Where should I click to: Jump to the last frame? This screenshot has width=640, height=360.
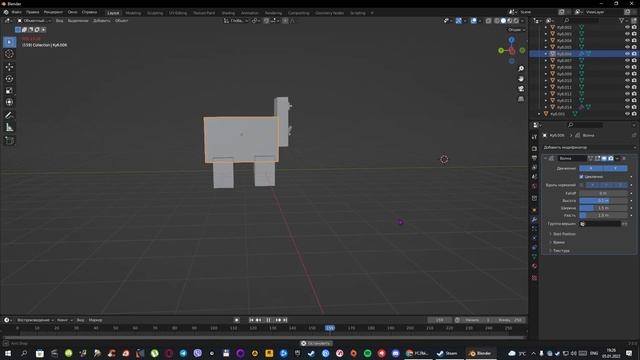coord(285,320)
